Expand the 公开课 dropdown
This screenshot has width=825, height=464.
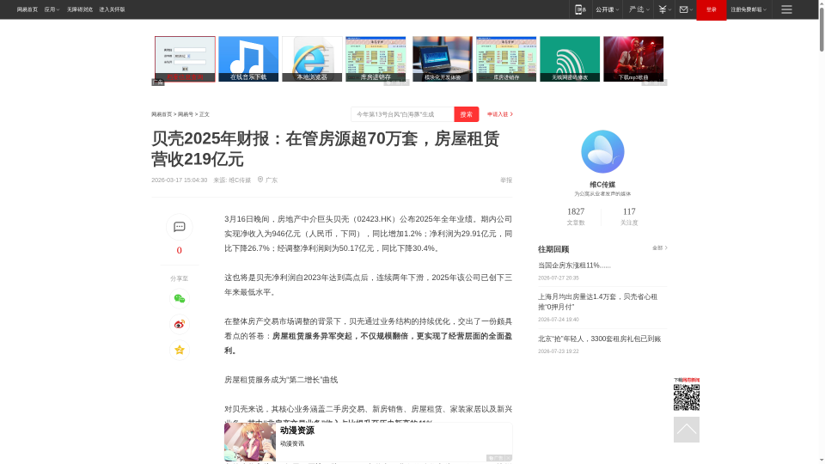click(x=607, y=9)
